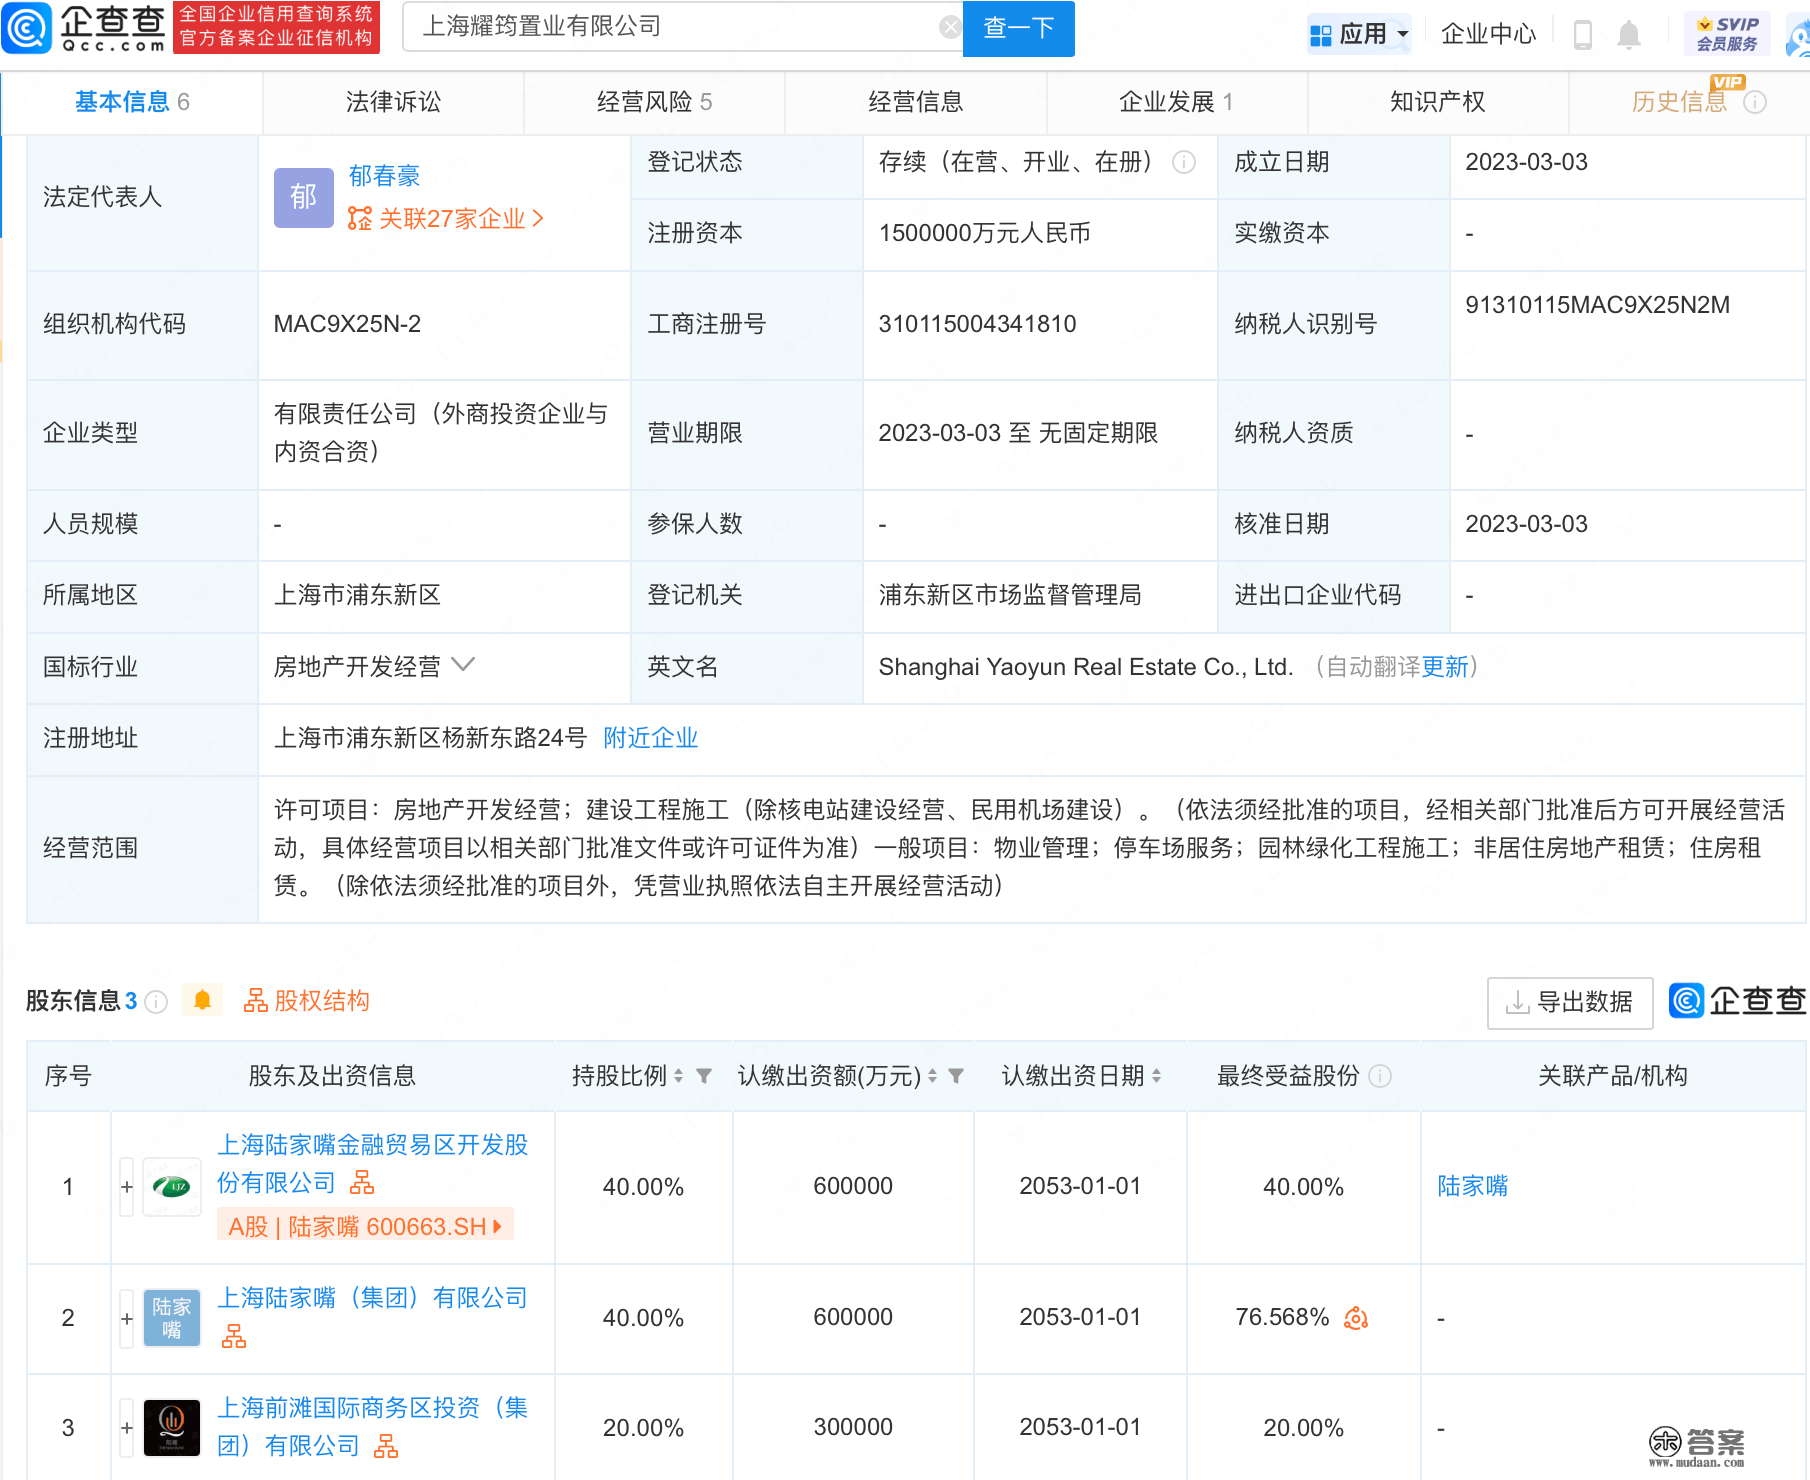Switch to 经营信息 tab

(x=915, y=102)
